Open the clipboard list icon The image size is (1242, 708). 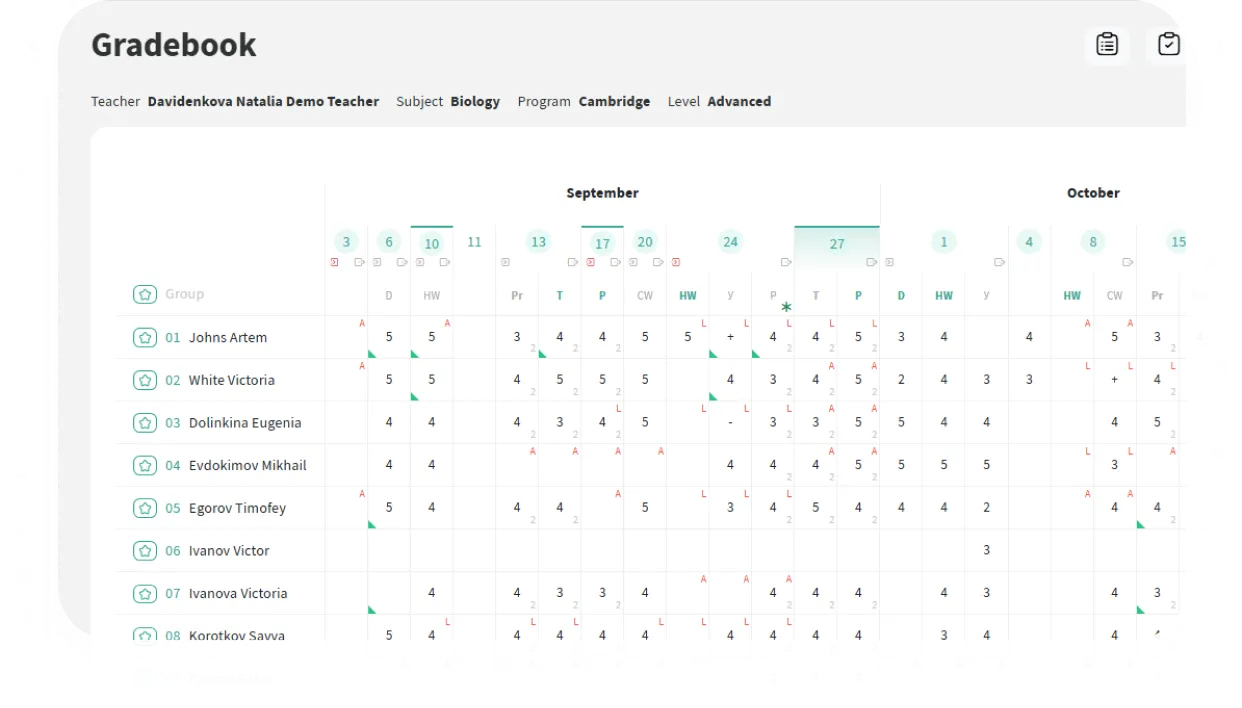click(1107, 45)
